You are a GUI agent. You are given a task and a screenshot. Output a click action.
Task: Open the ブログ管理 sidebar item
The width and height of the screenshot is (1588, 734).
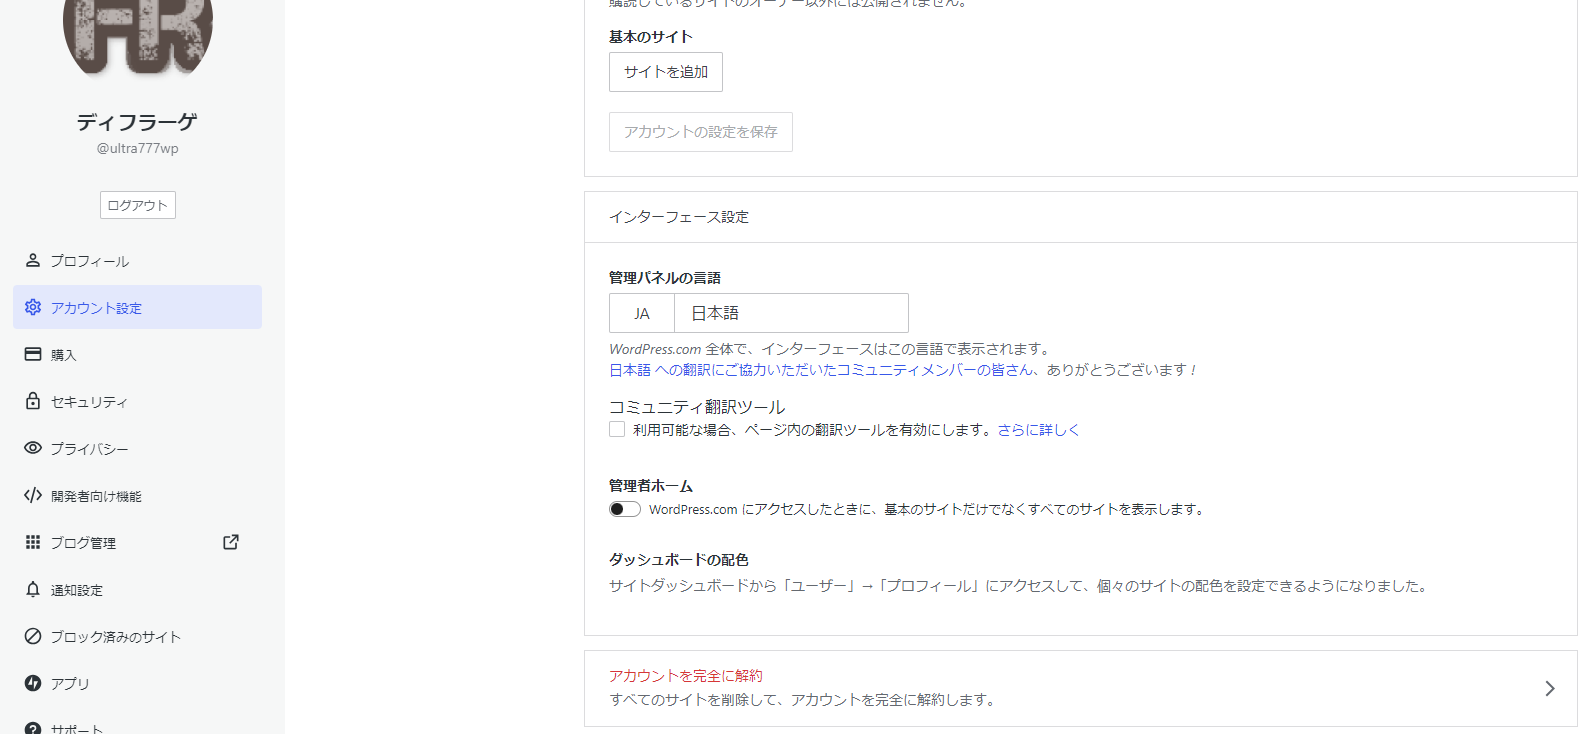click(84, 542)
